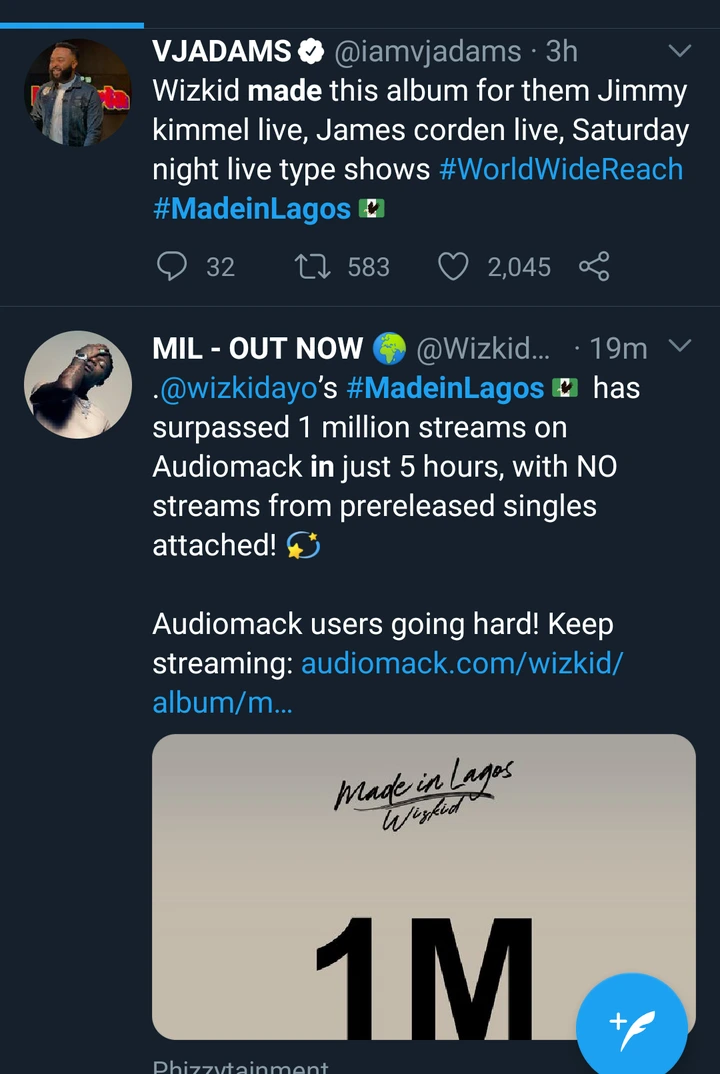Reply to VJADAMS tweet via comment icon

pyautogui.click(x=173, y=266)
